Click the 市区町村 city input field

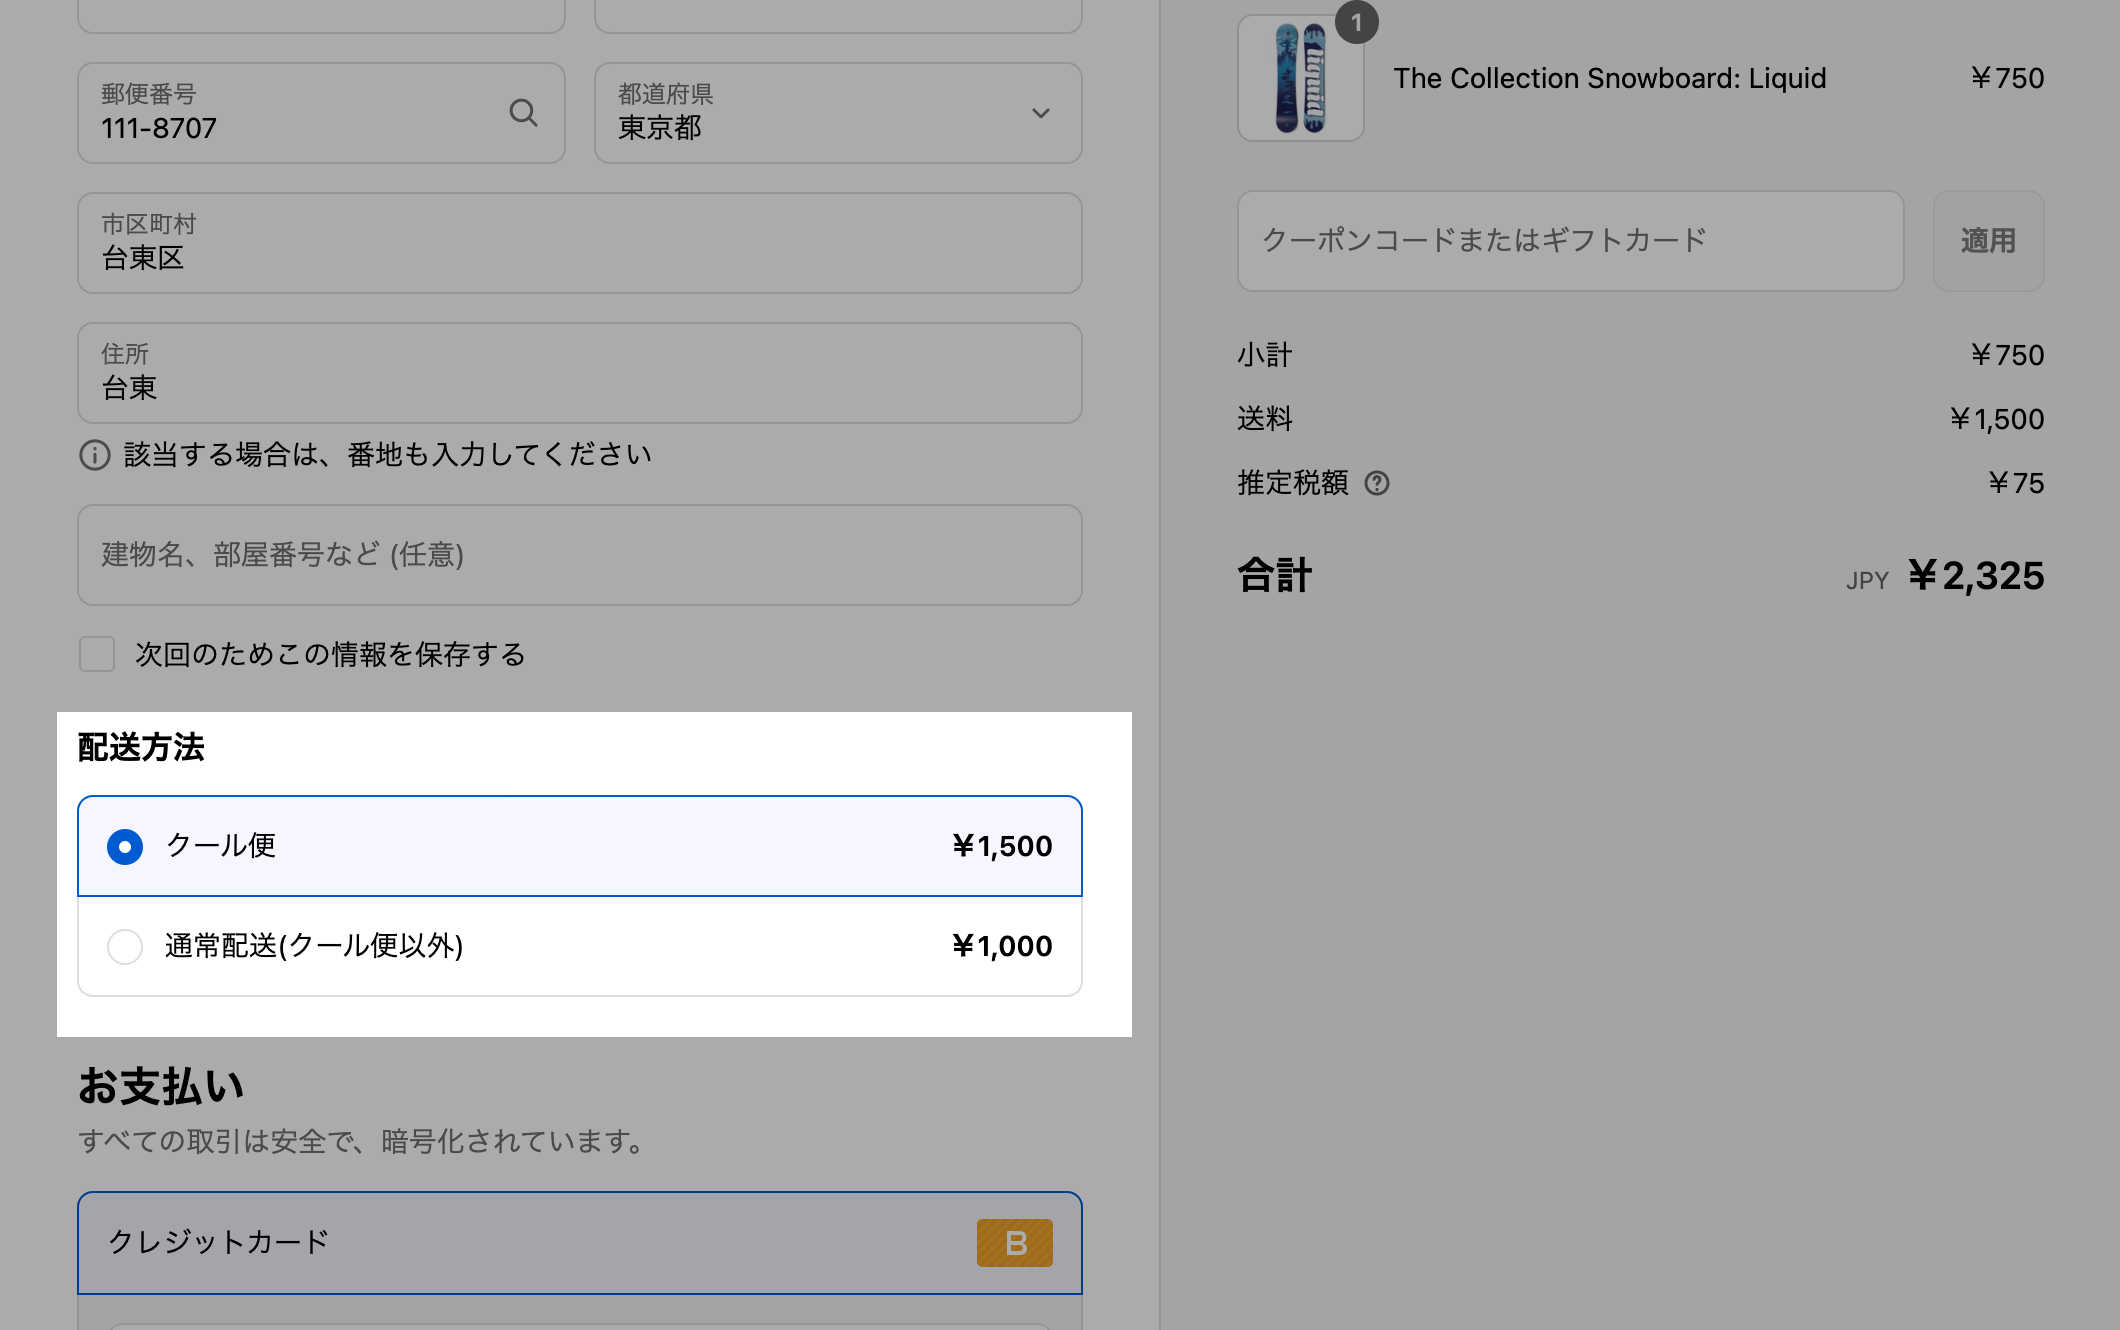(x=580, y=243)
